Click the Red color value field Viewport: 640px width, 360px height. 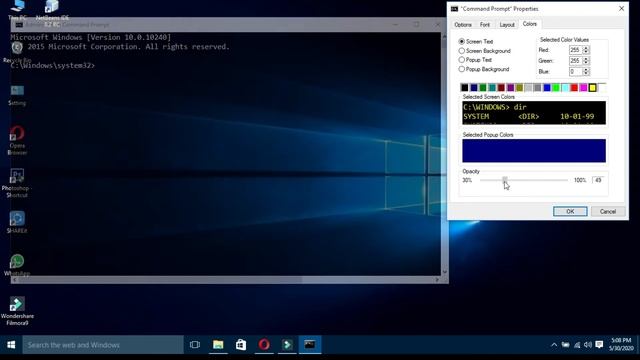pyautogui.click(x=576, y=50)
